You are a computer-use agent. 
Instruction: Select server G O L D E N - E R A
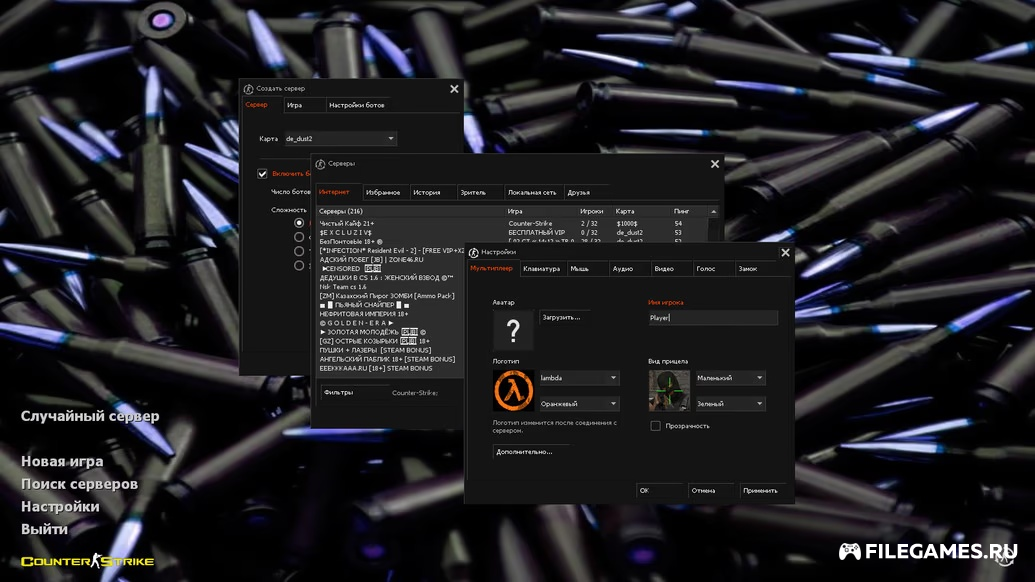click(391, 323)
